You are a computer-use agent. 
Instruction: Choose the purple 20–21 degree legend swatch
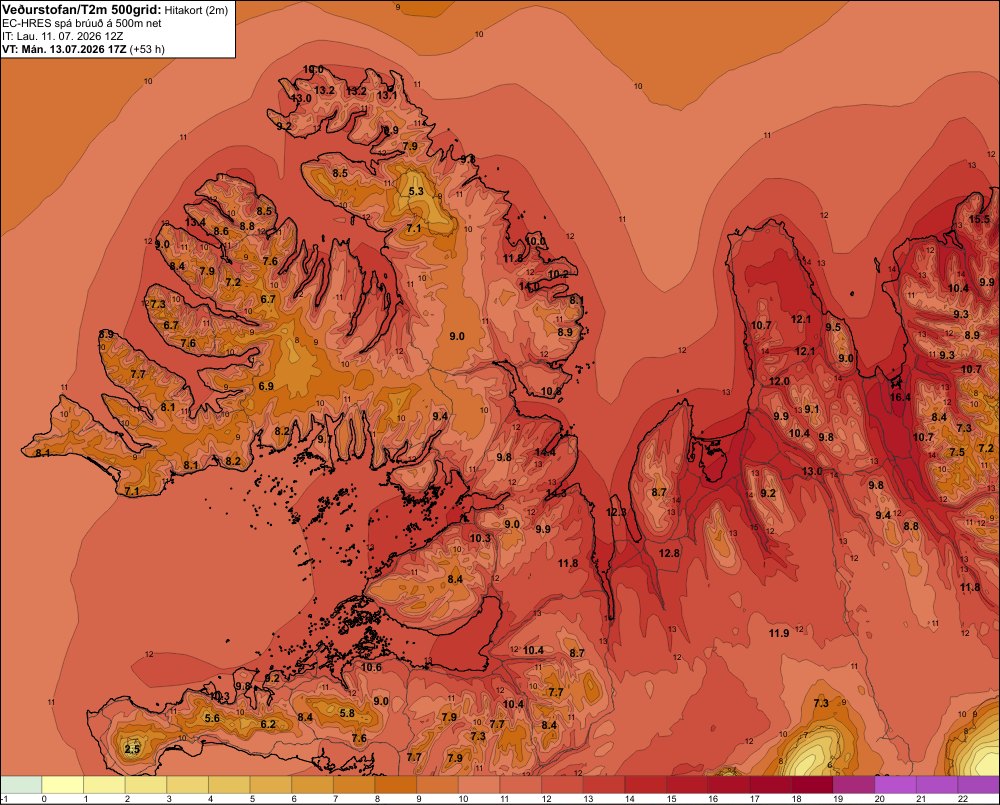pos(895,785)
